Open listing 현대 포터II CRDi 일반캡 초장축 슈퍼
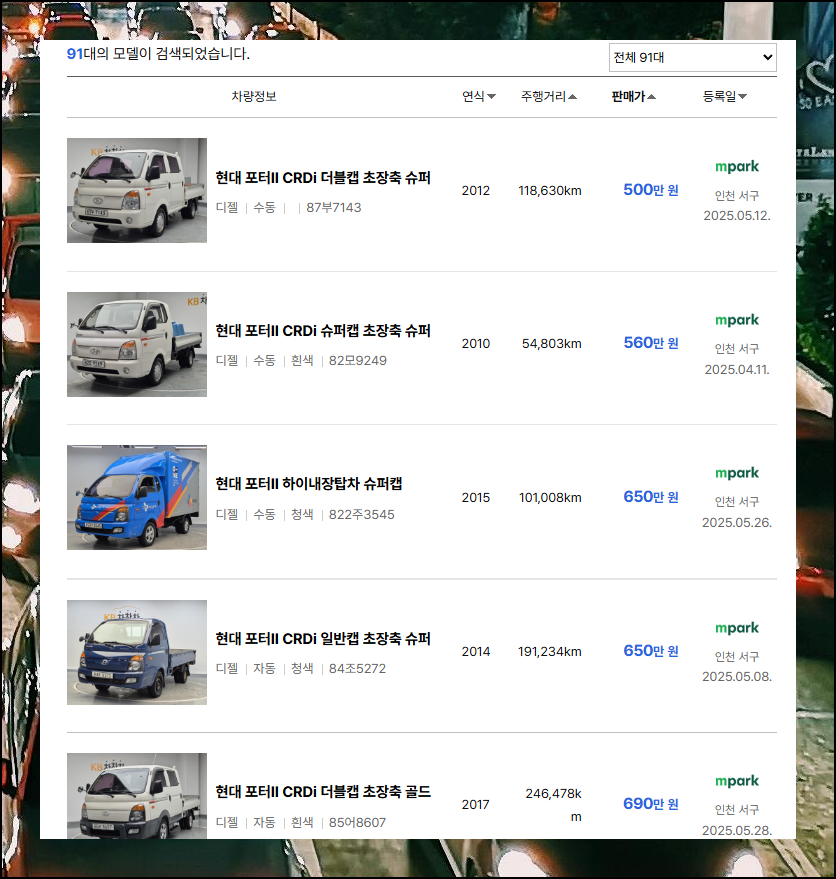Viewport: 836px width, 879px height. pos(323,639)
